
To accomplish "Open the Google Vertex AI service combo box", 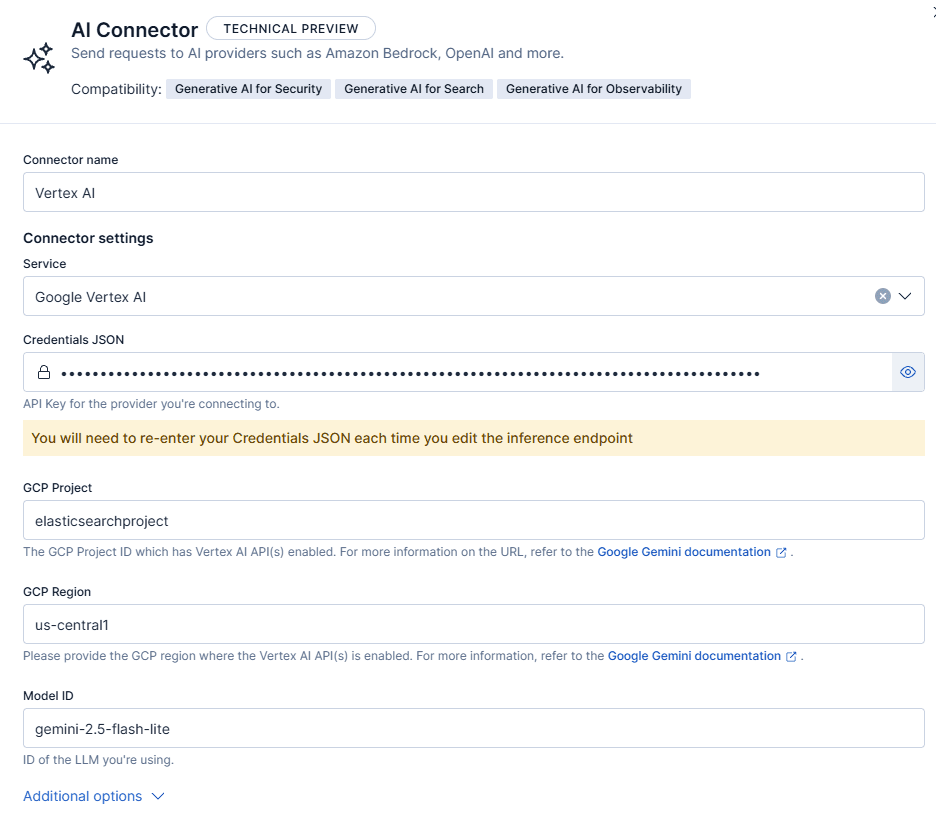I will [440, 296].
